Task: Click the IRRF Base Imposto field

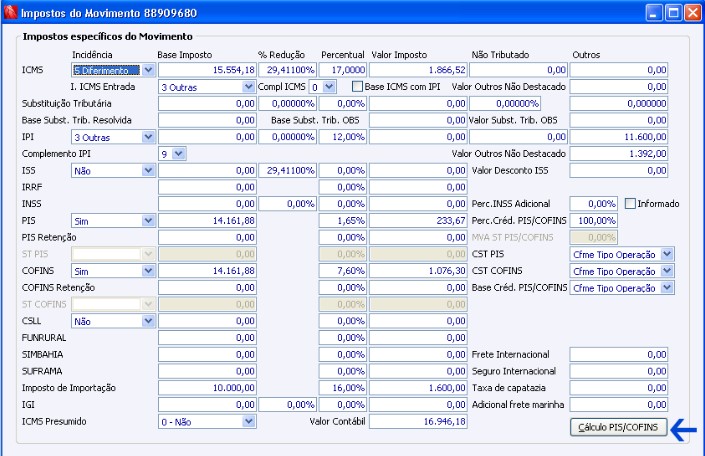Action: (x=207, y=187)
